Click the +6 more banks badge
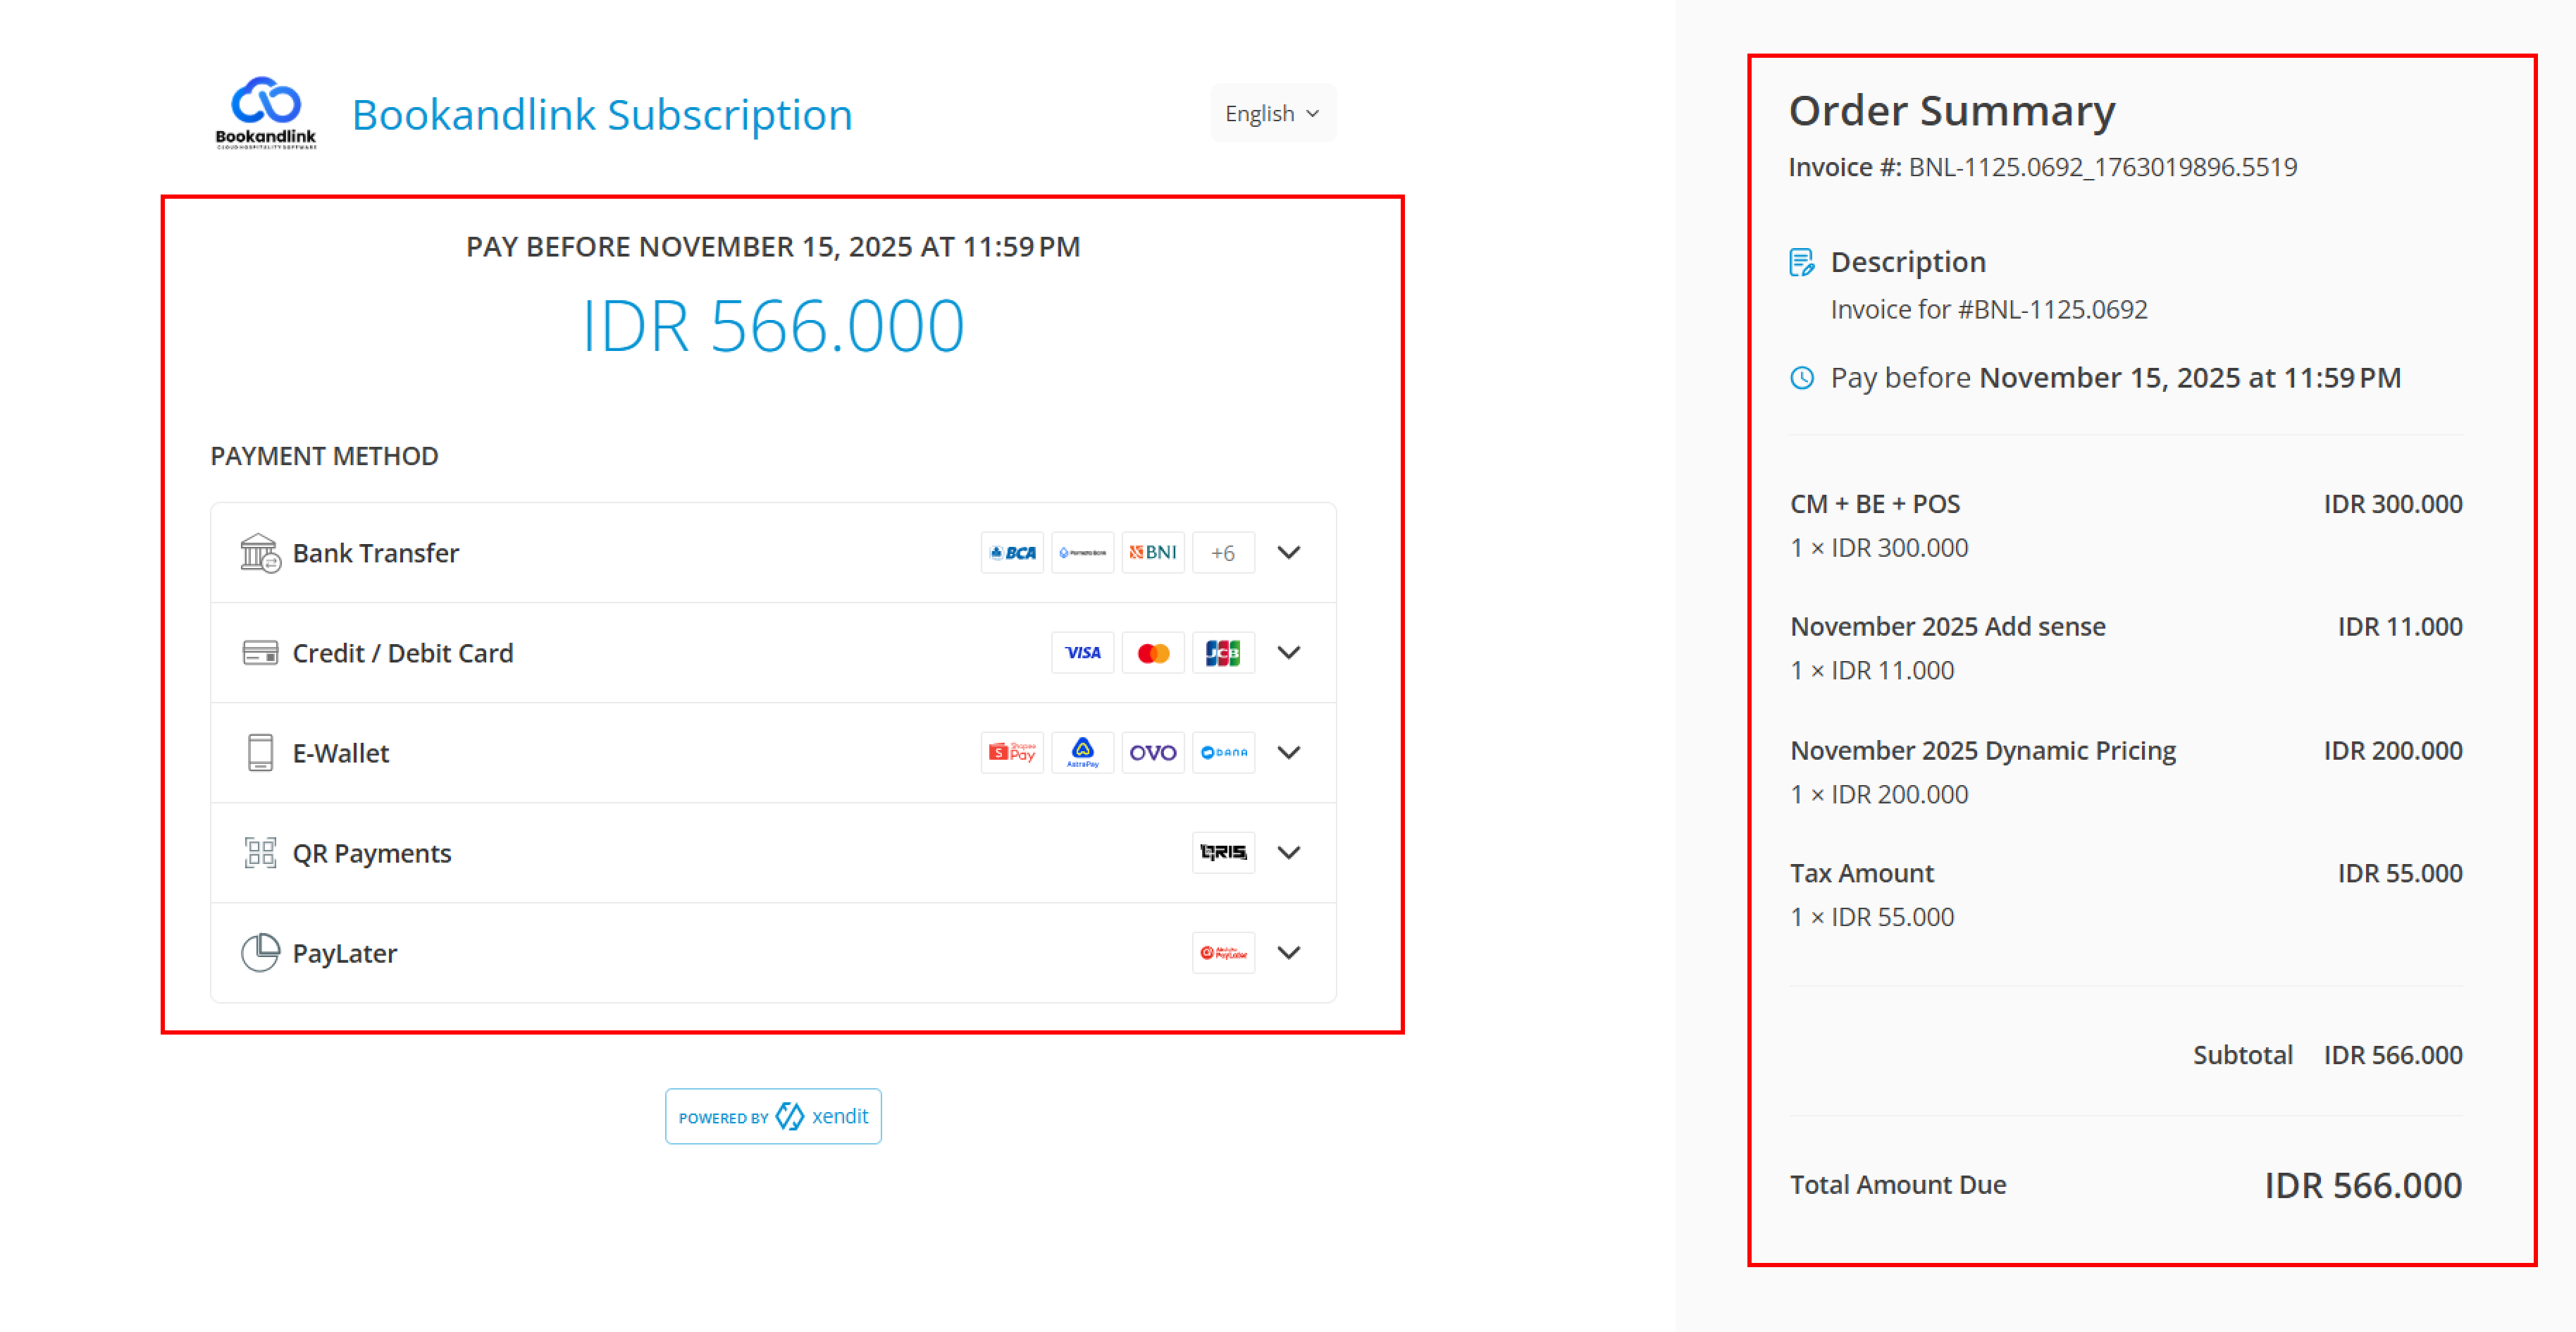Screen dimensions: 2576x1332 click(1223, 553)
